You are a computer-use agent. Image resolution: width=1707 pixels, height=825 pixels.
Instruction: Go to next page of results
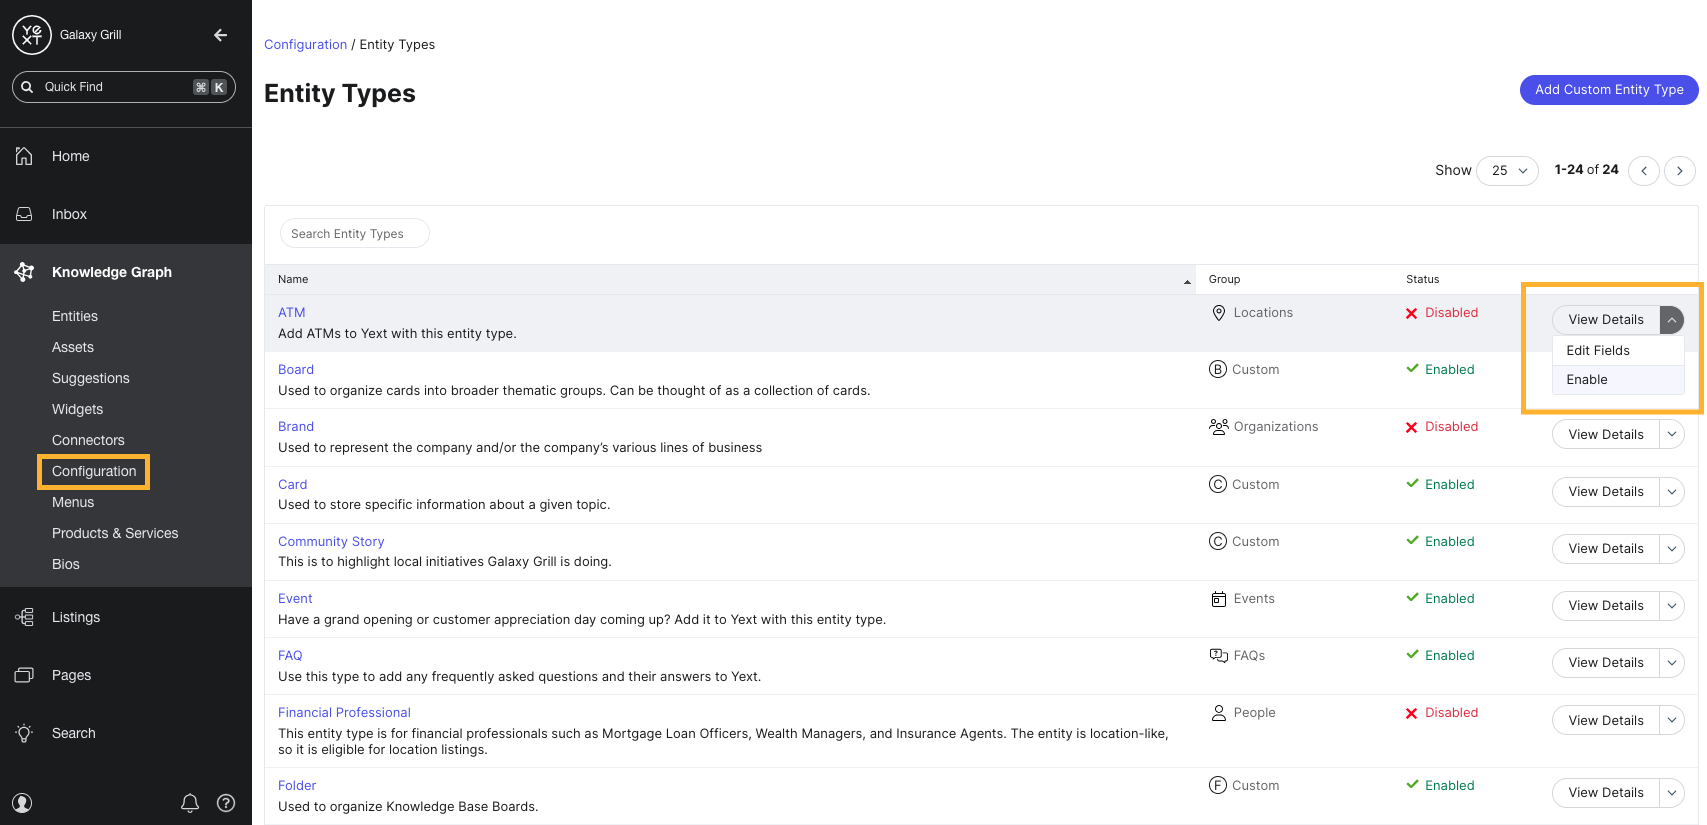coord(1679,171)
